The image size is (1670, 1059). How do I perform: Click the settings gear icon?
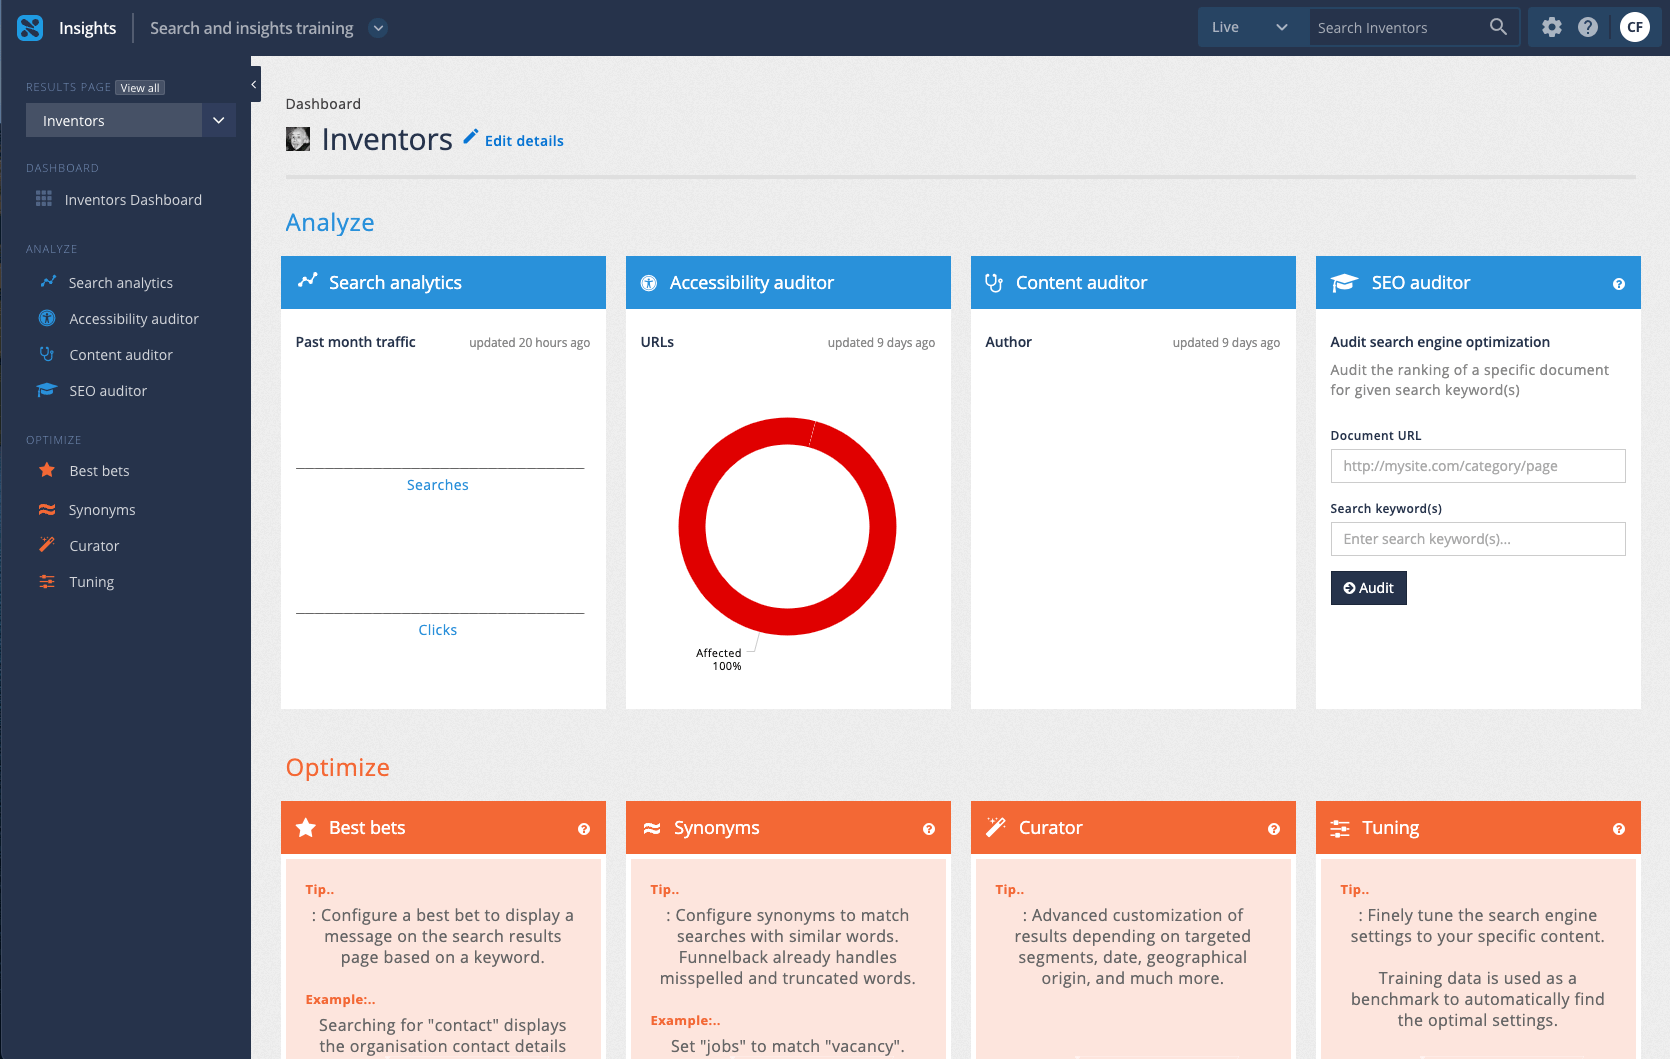coord(1551,27)
